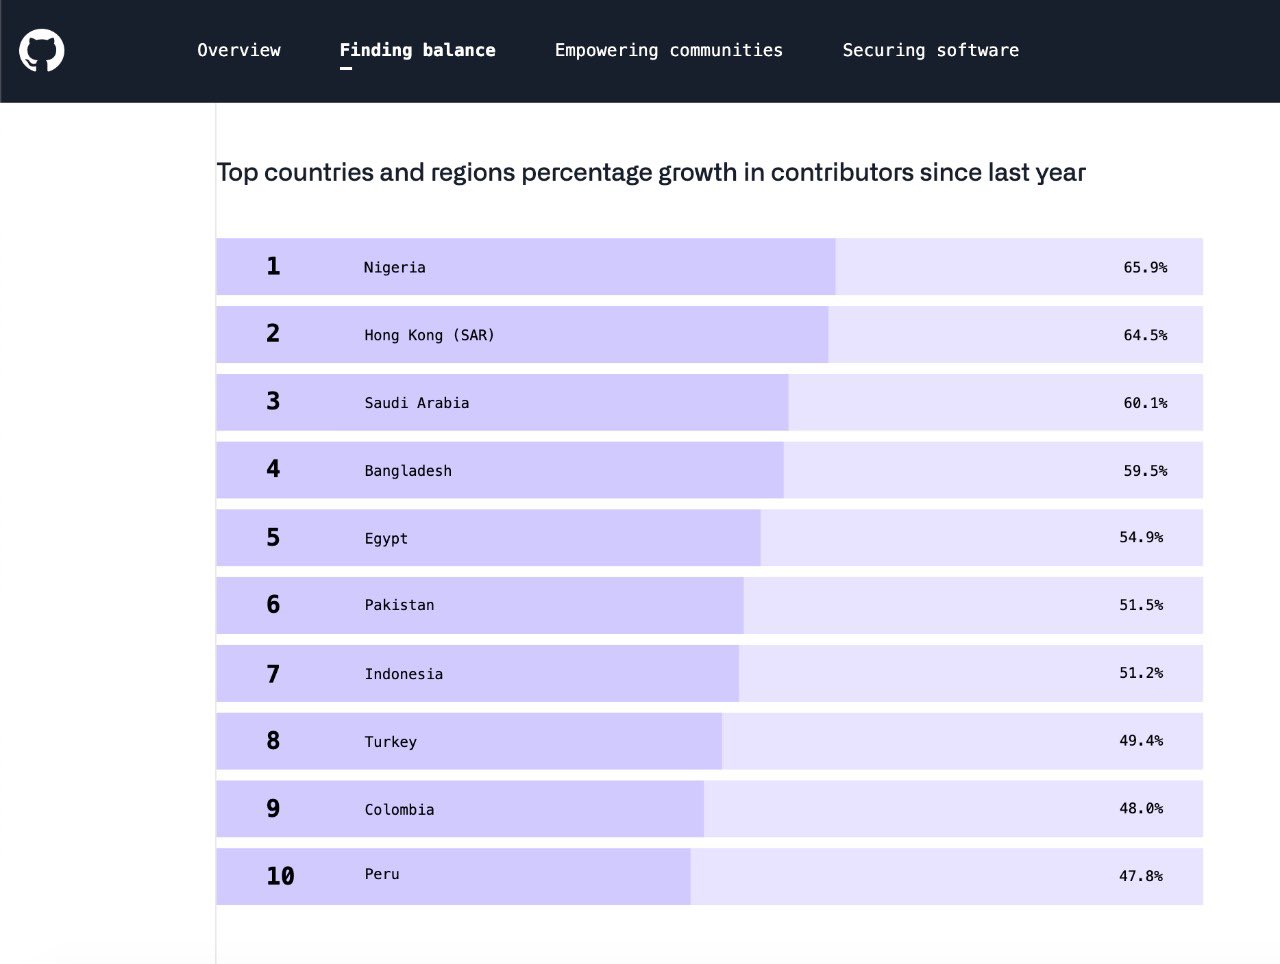Select the Finding balance tab
Screen dimensions: 1280x964
point(417,50)
